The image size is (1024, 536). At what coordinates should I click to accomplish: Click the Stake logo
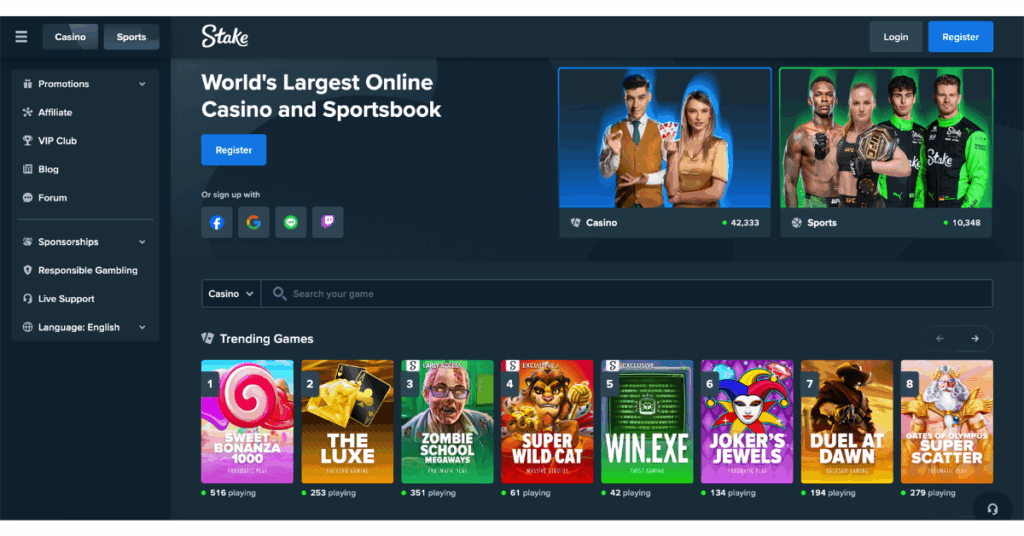point(225,37)
